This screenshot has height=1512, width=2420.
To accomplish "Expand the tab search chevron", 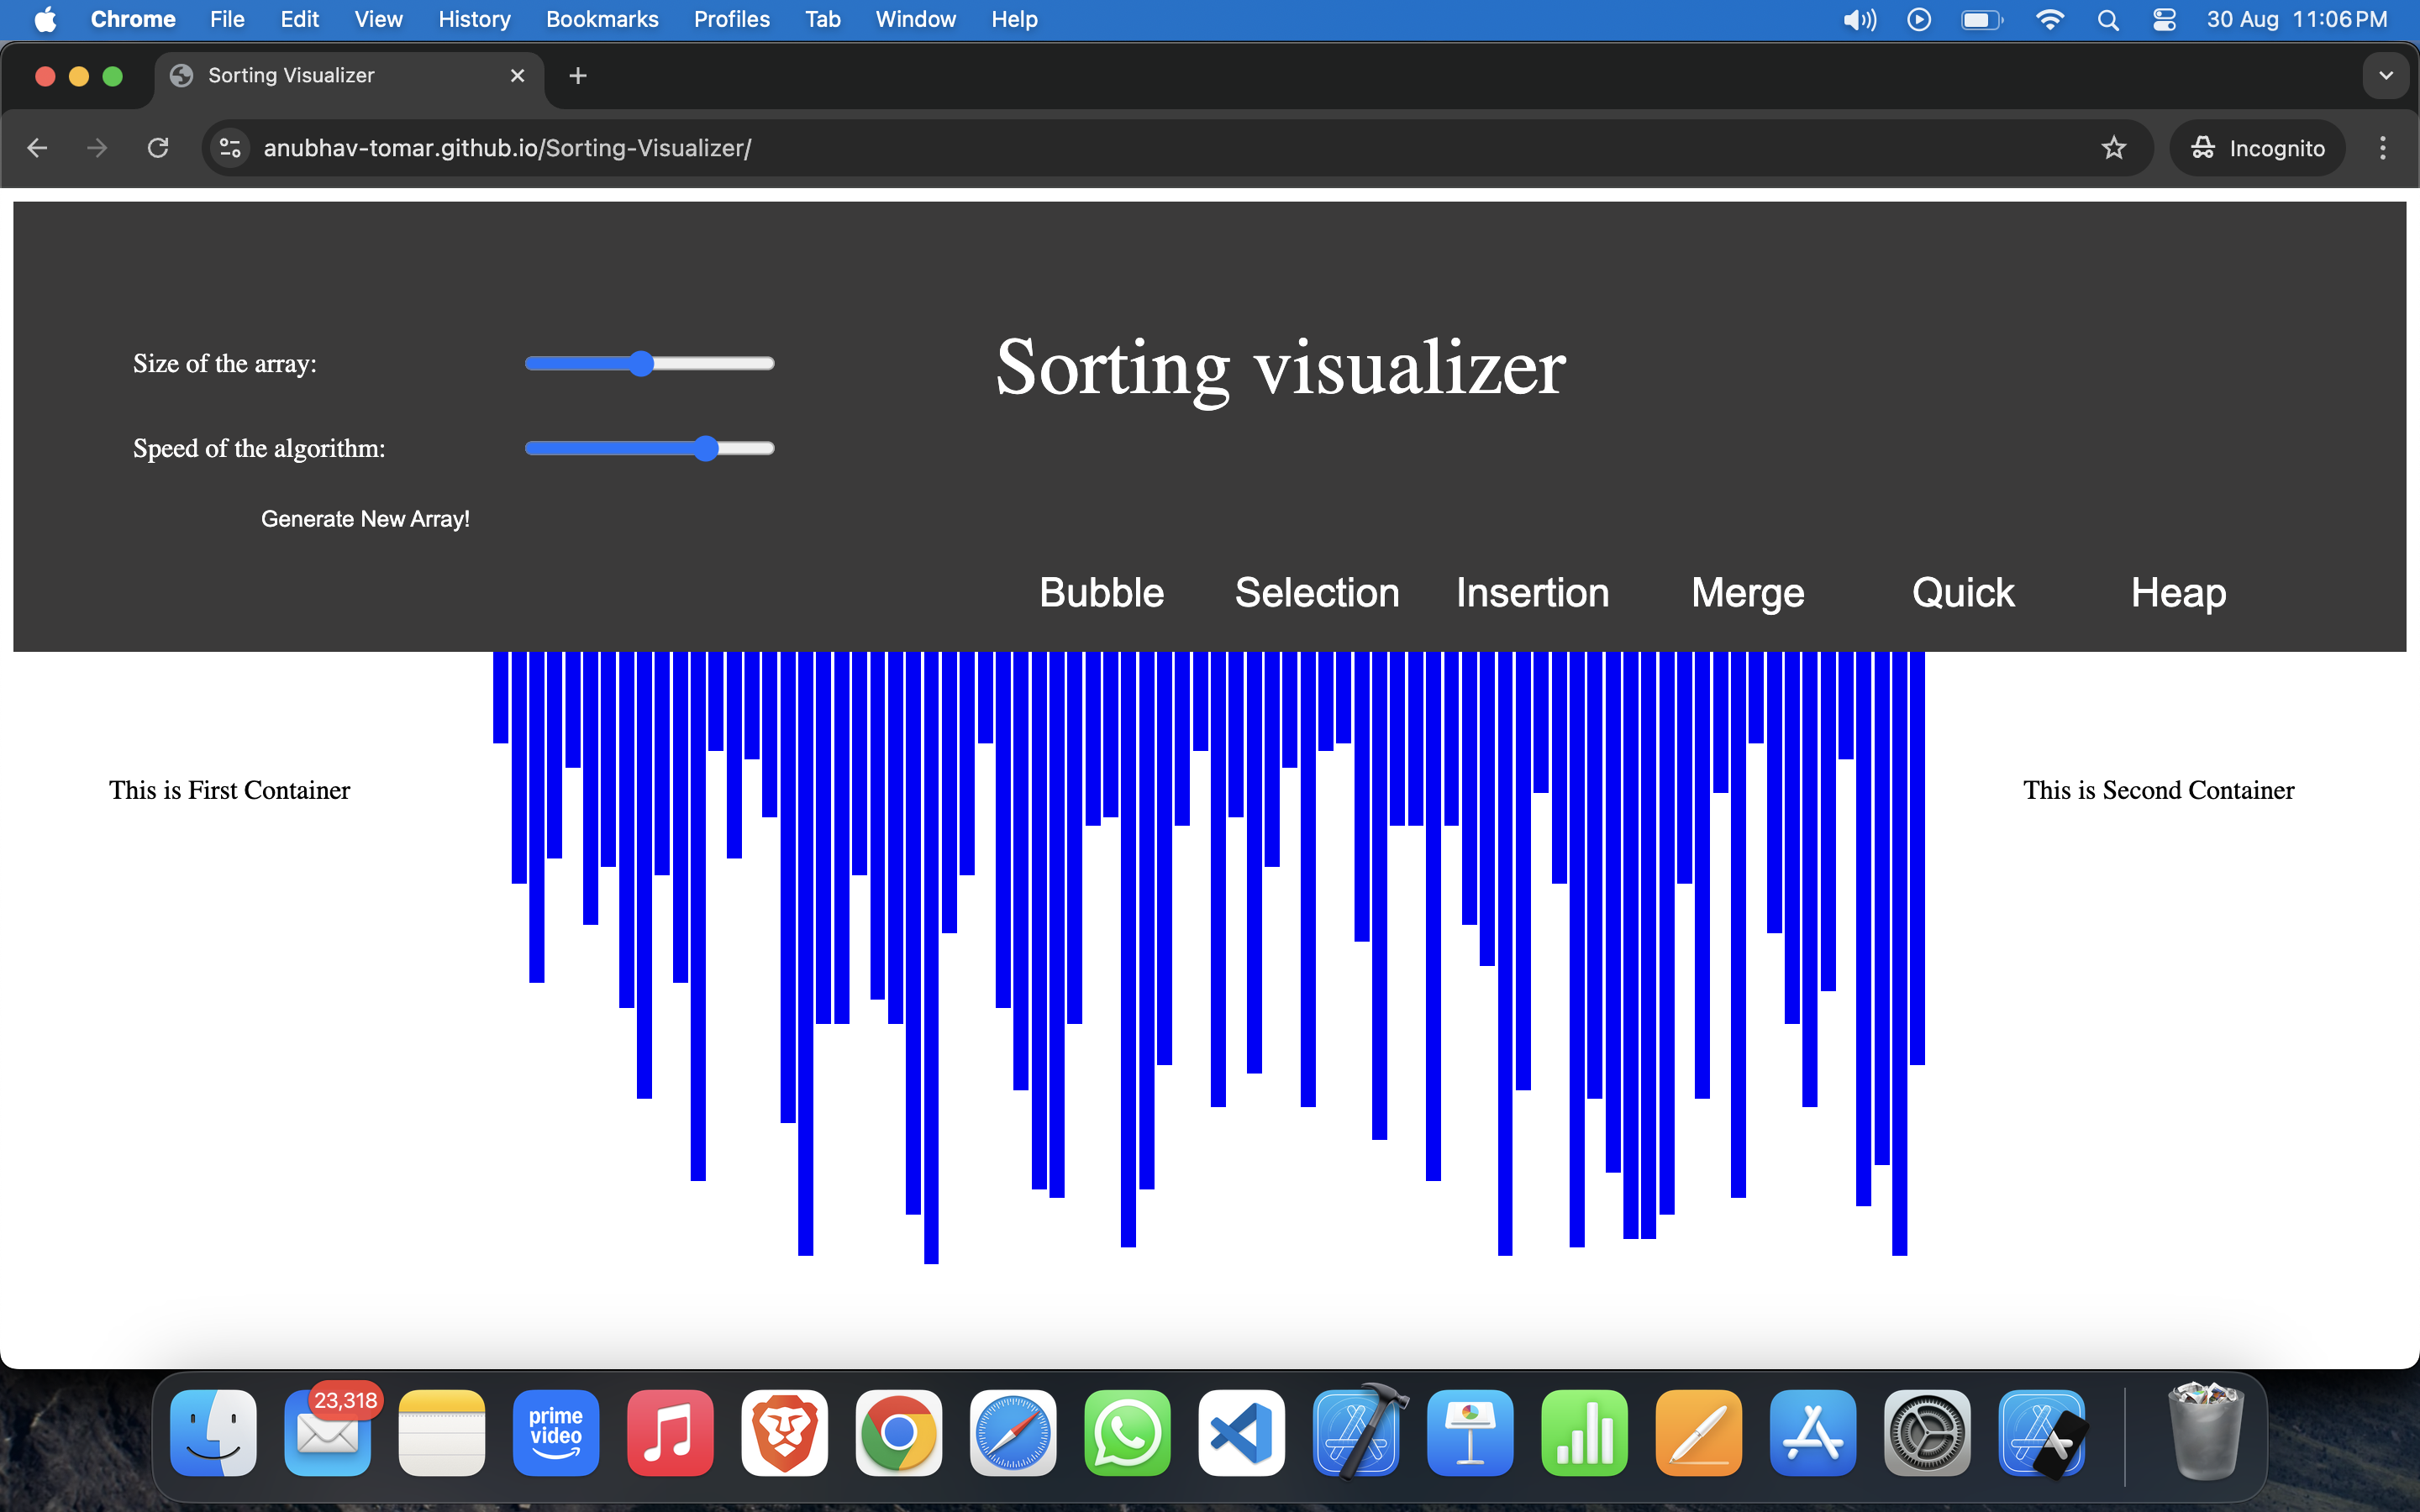I will coord(2386,75).
